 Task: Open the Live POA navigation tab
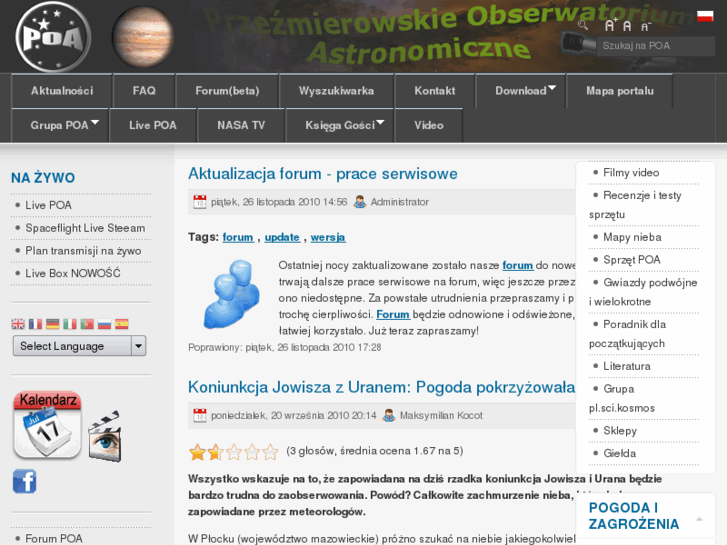point(153,125)
